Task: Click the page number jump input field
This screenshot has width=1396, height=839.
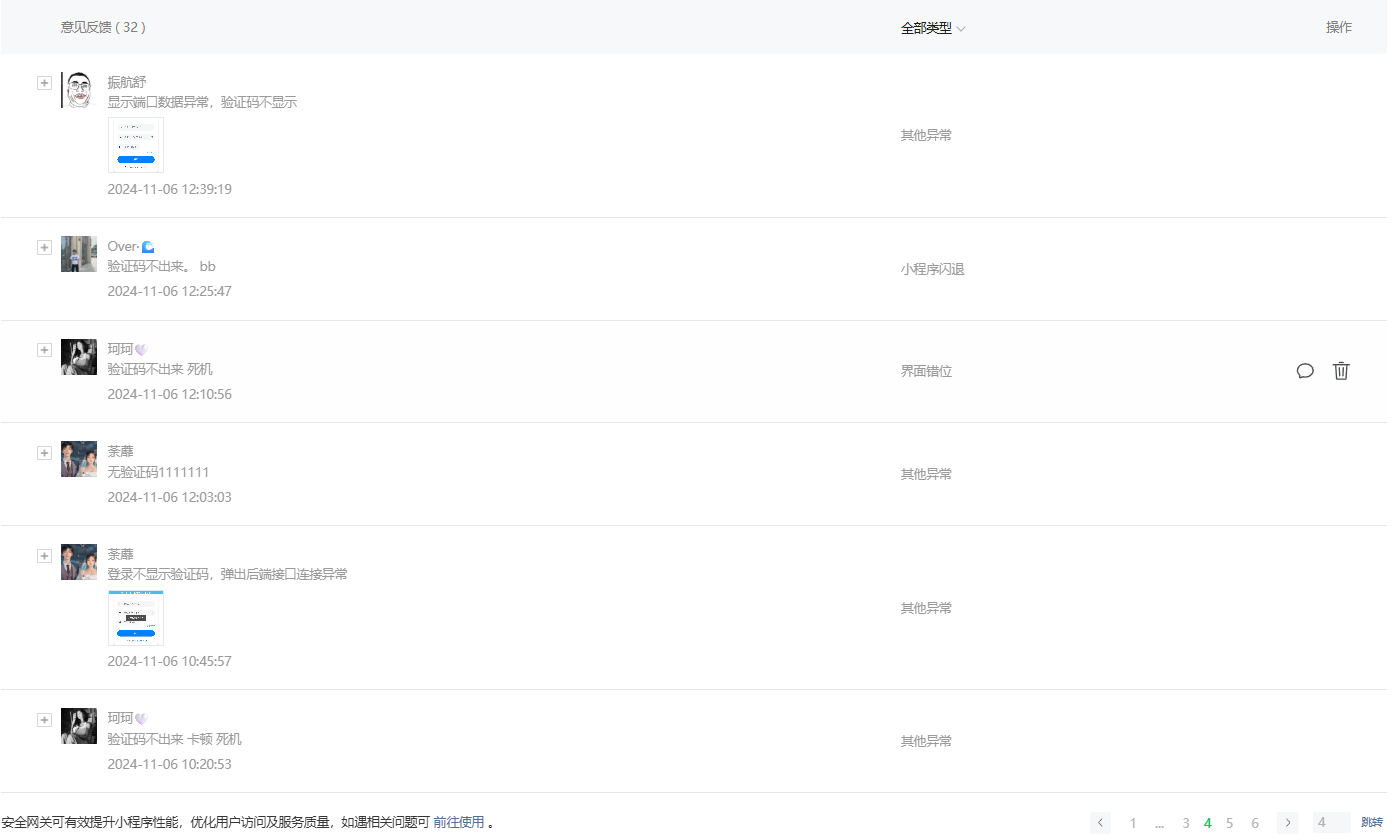Action: [x=1331, y=823]
